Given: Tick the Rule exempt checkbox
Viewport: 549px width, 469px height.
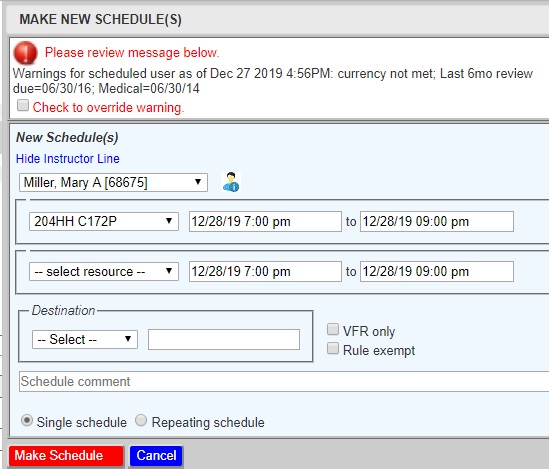Looking at the screenshot, I should (x=333, y=349).
